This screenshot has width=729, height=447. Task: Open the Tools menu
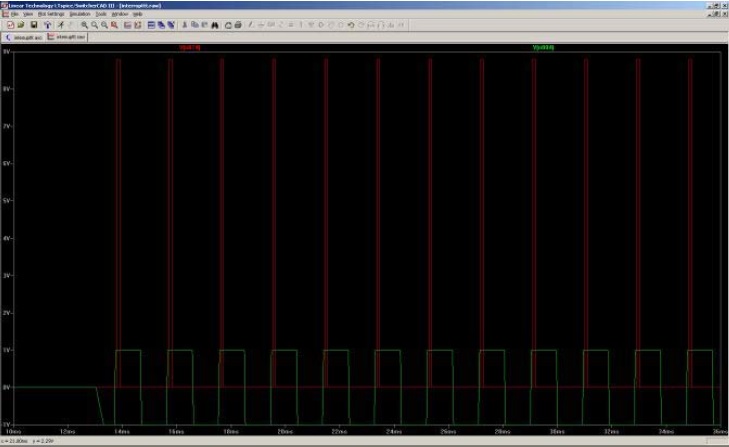[101, 14]
